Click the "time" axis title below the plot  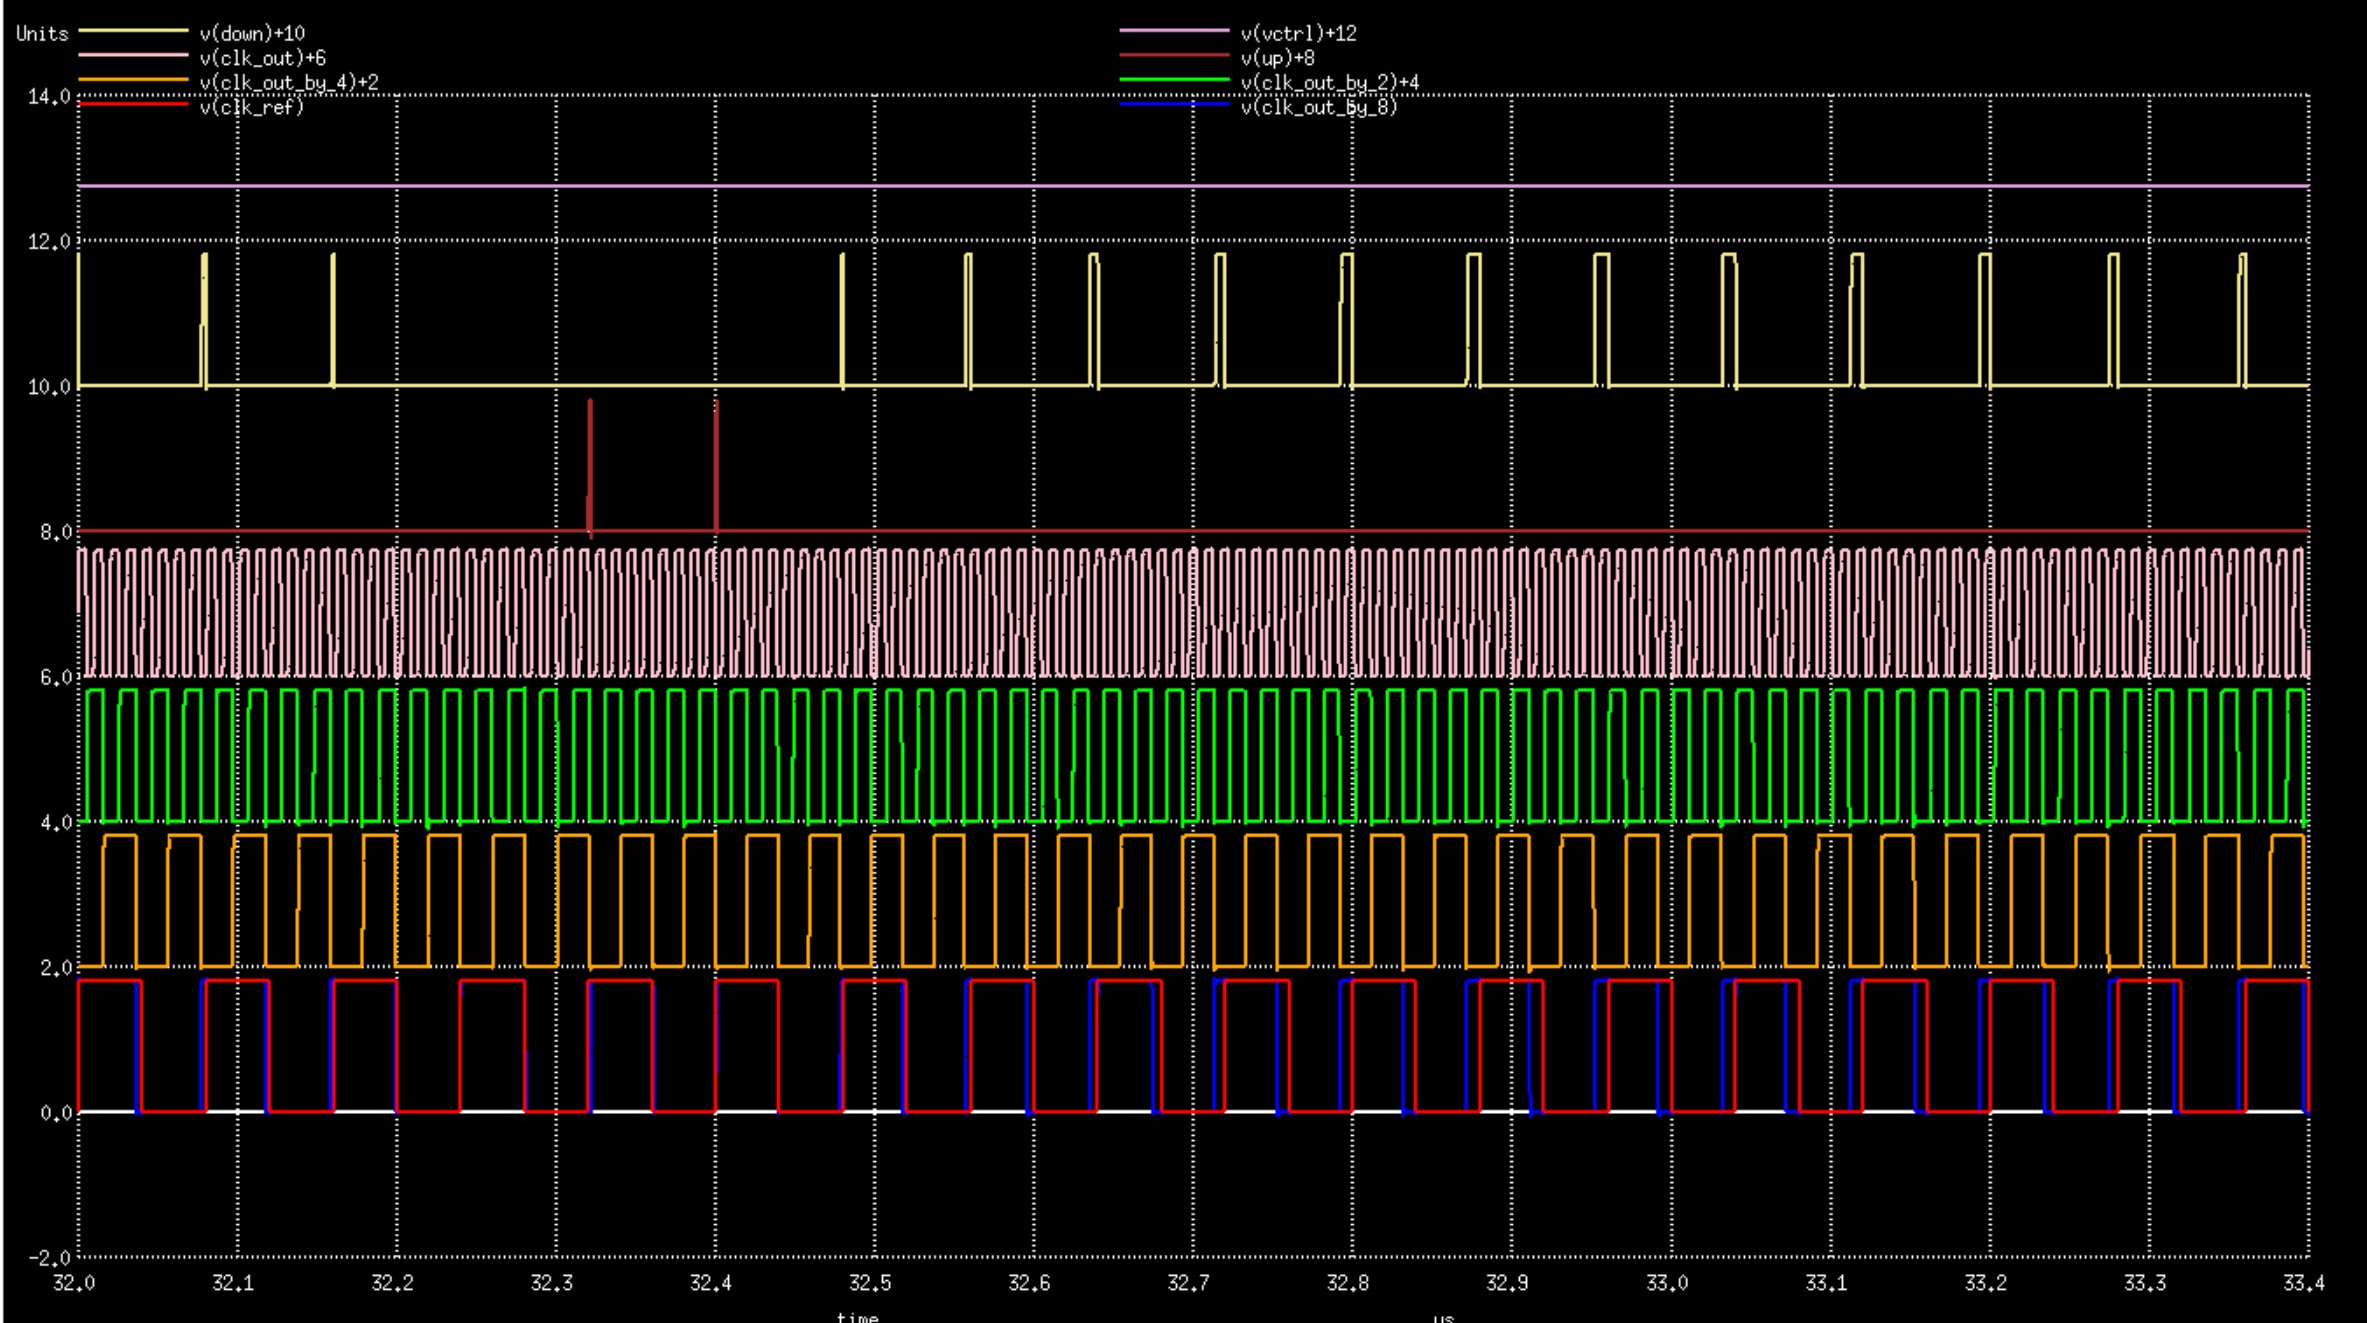pos(857,1316)
